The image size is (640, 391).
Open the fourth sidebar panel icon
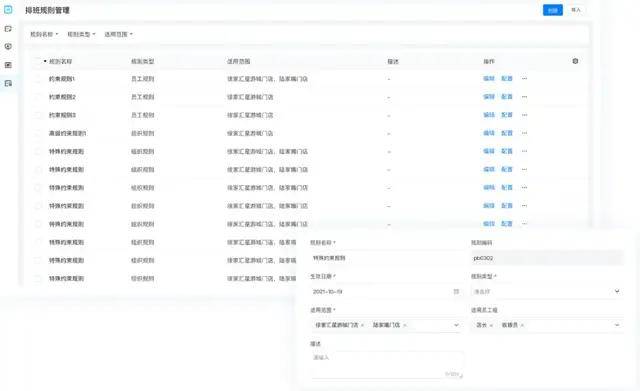click(x=8, y=65)
